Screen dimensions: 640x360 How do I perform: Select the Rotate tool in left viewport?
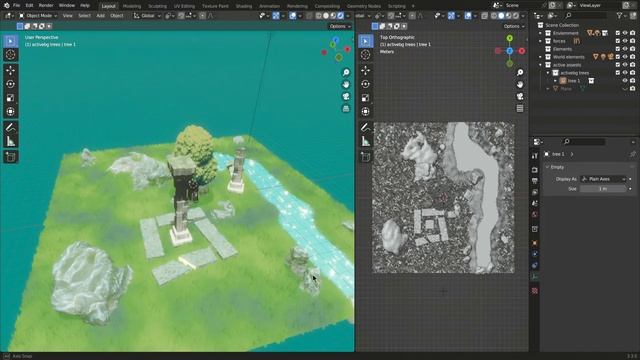[11, 84]
